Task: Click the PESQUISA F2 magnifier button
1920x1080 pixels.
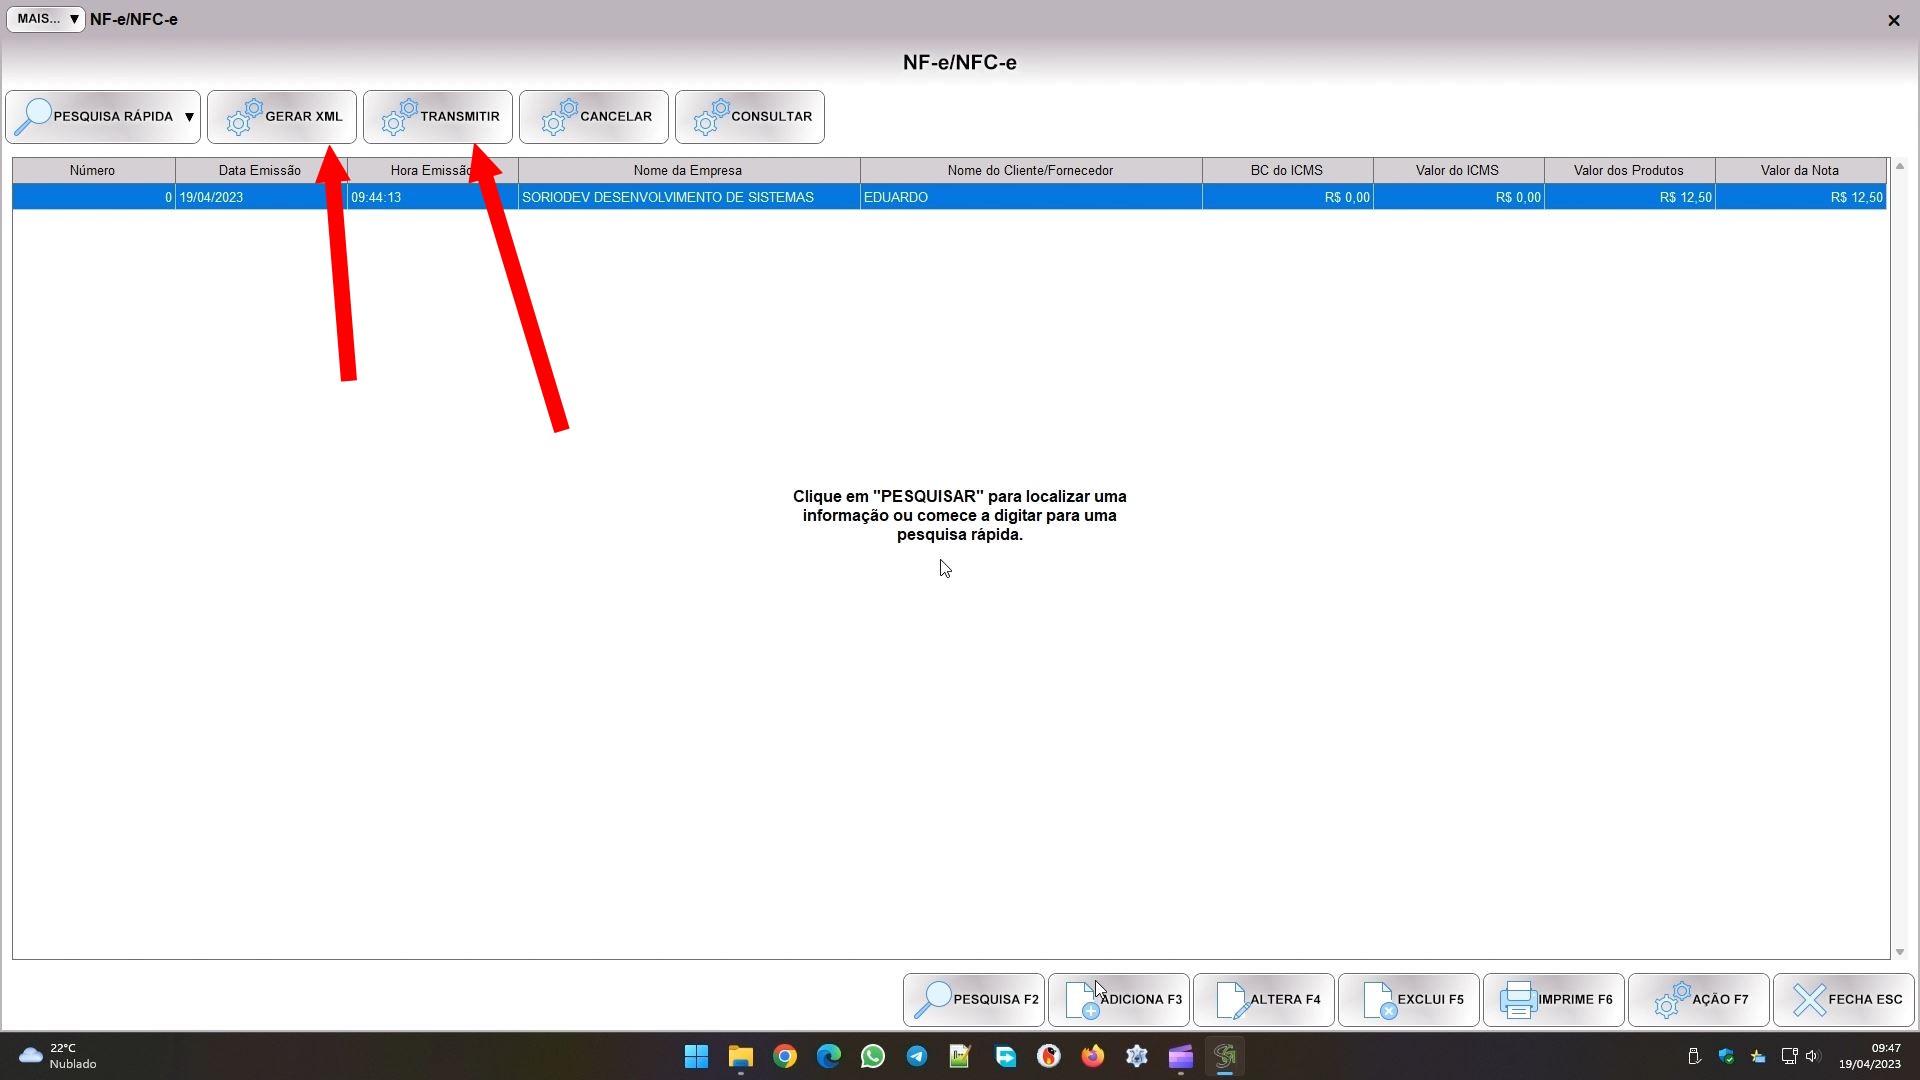Action: coord(973,999)
